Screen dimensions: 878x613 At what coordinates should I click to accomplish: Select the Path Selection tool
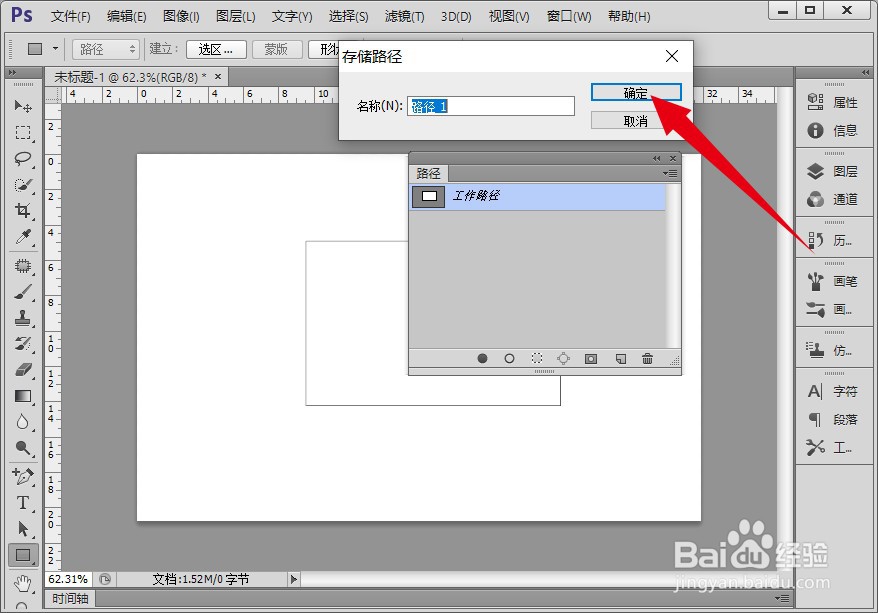[x=23, y=529]
